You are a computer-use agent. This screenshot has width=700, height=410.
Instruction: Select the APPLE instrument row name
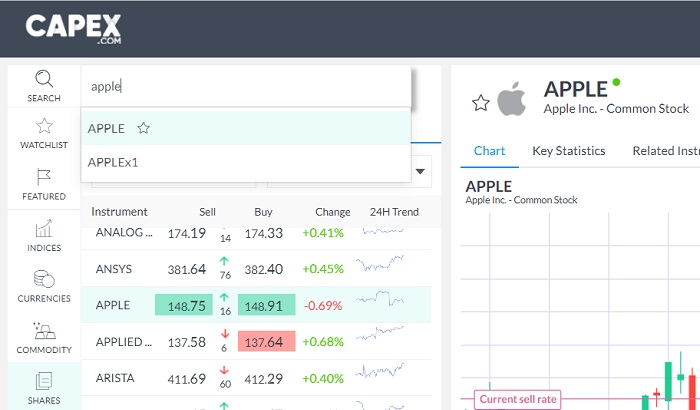coord(113,305)
